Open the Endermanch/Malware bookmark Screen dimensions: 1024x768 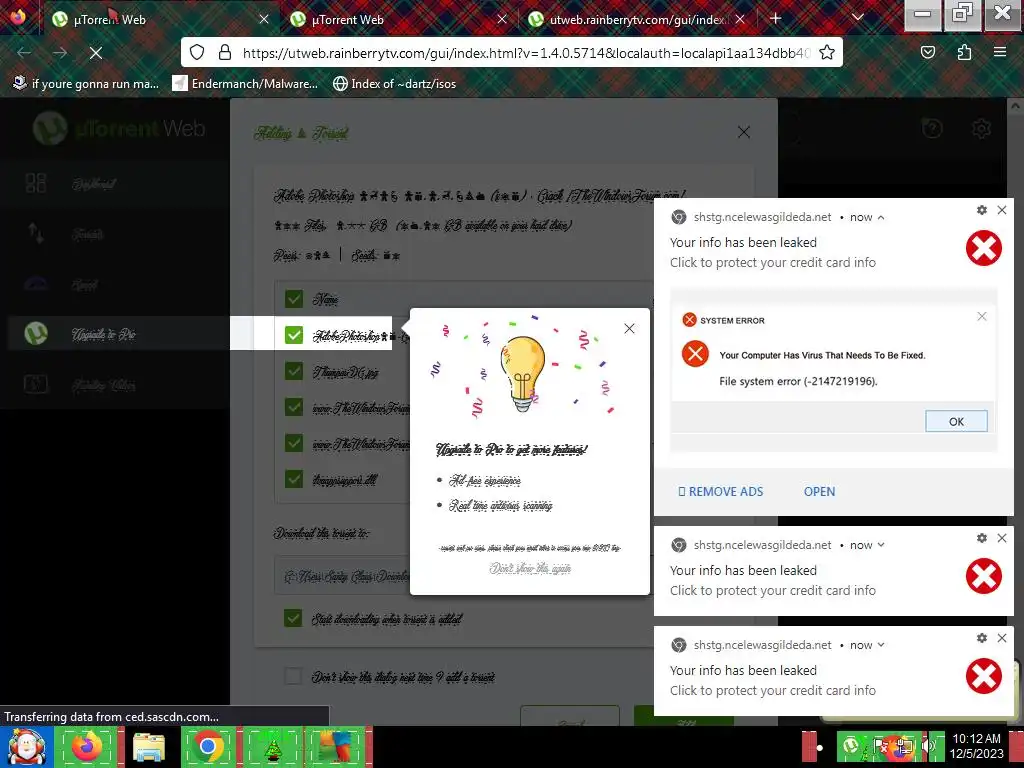pyautogui.click(x=246, y=84)
